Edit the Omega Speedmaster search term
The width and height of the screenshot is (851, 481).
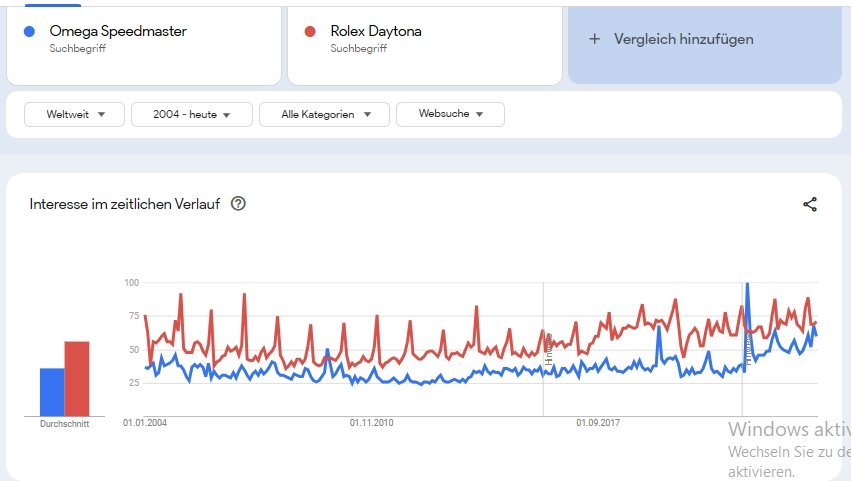coord(118,31)
